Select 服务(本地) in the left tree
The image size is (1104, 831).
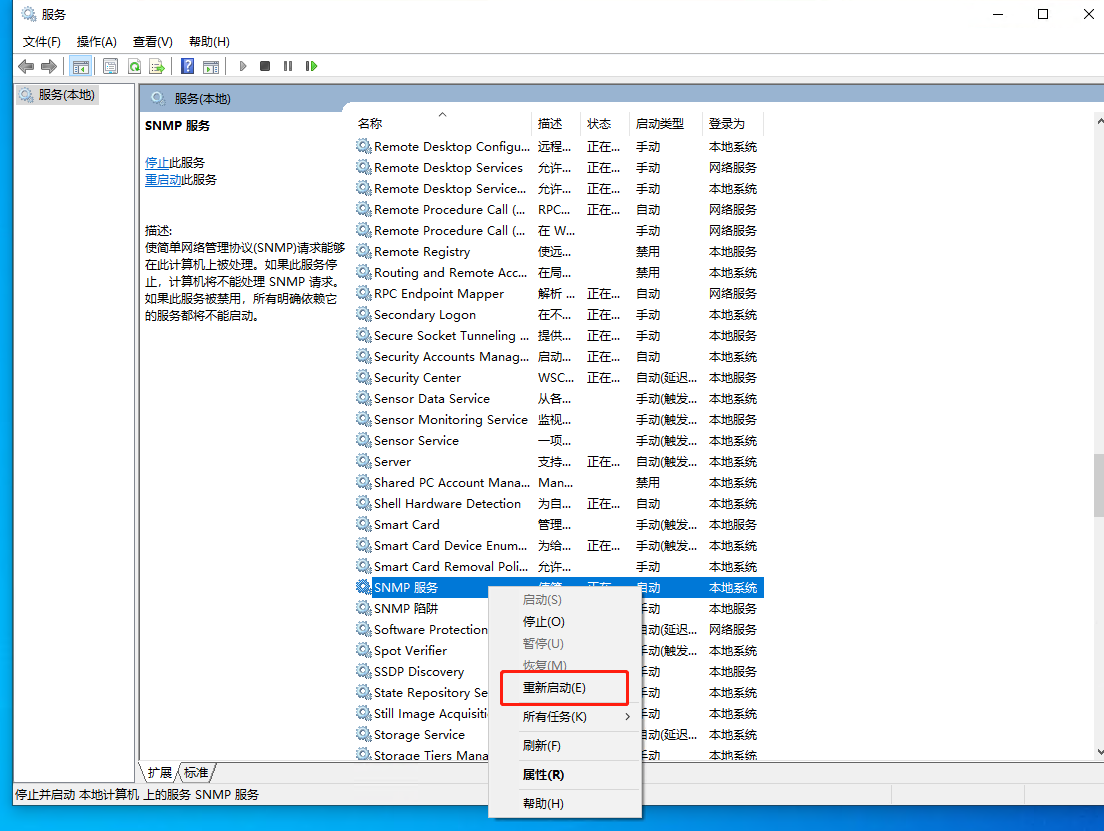coord(66,94)
